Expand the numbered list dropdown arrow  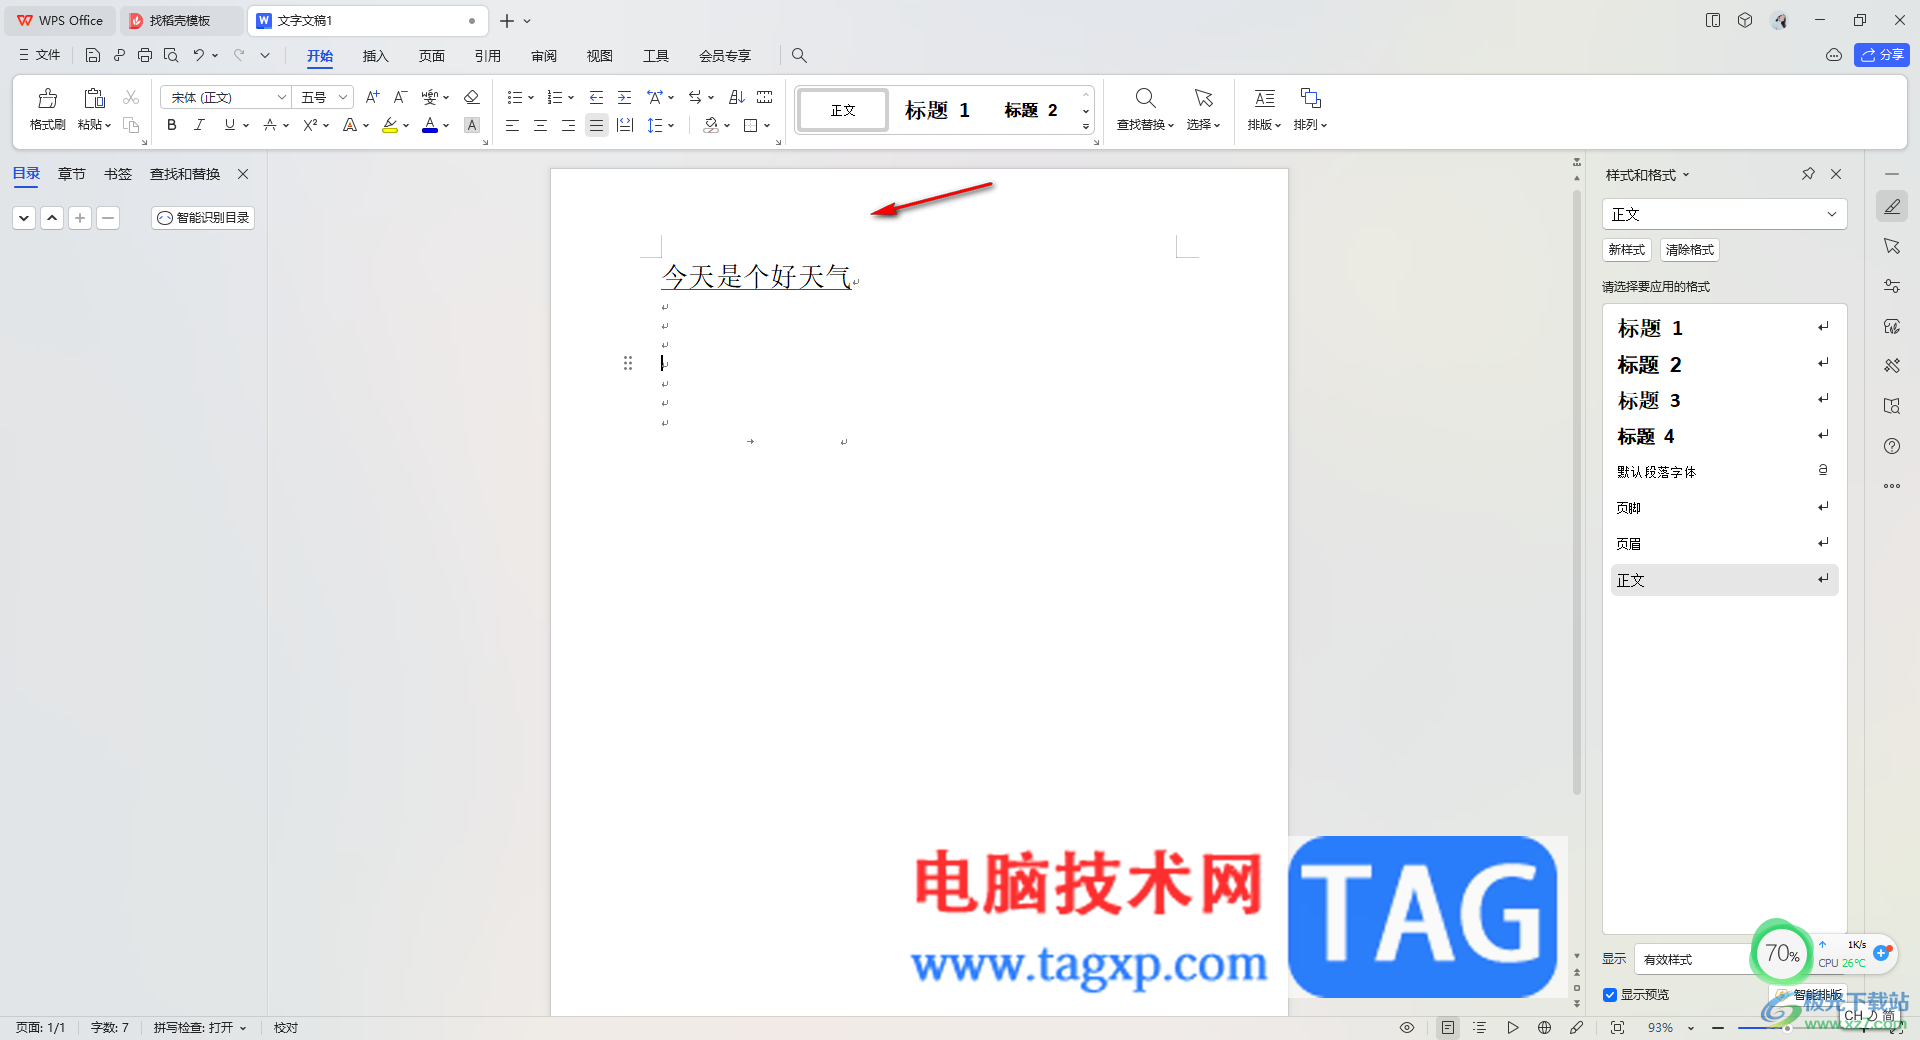pyautogui.click(x=571, y=97)
